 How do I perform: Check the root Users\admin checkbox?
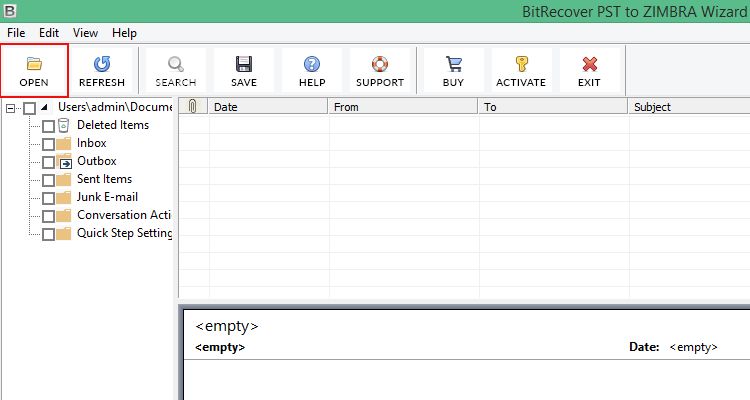point(30,108)
